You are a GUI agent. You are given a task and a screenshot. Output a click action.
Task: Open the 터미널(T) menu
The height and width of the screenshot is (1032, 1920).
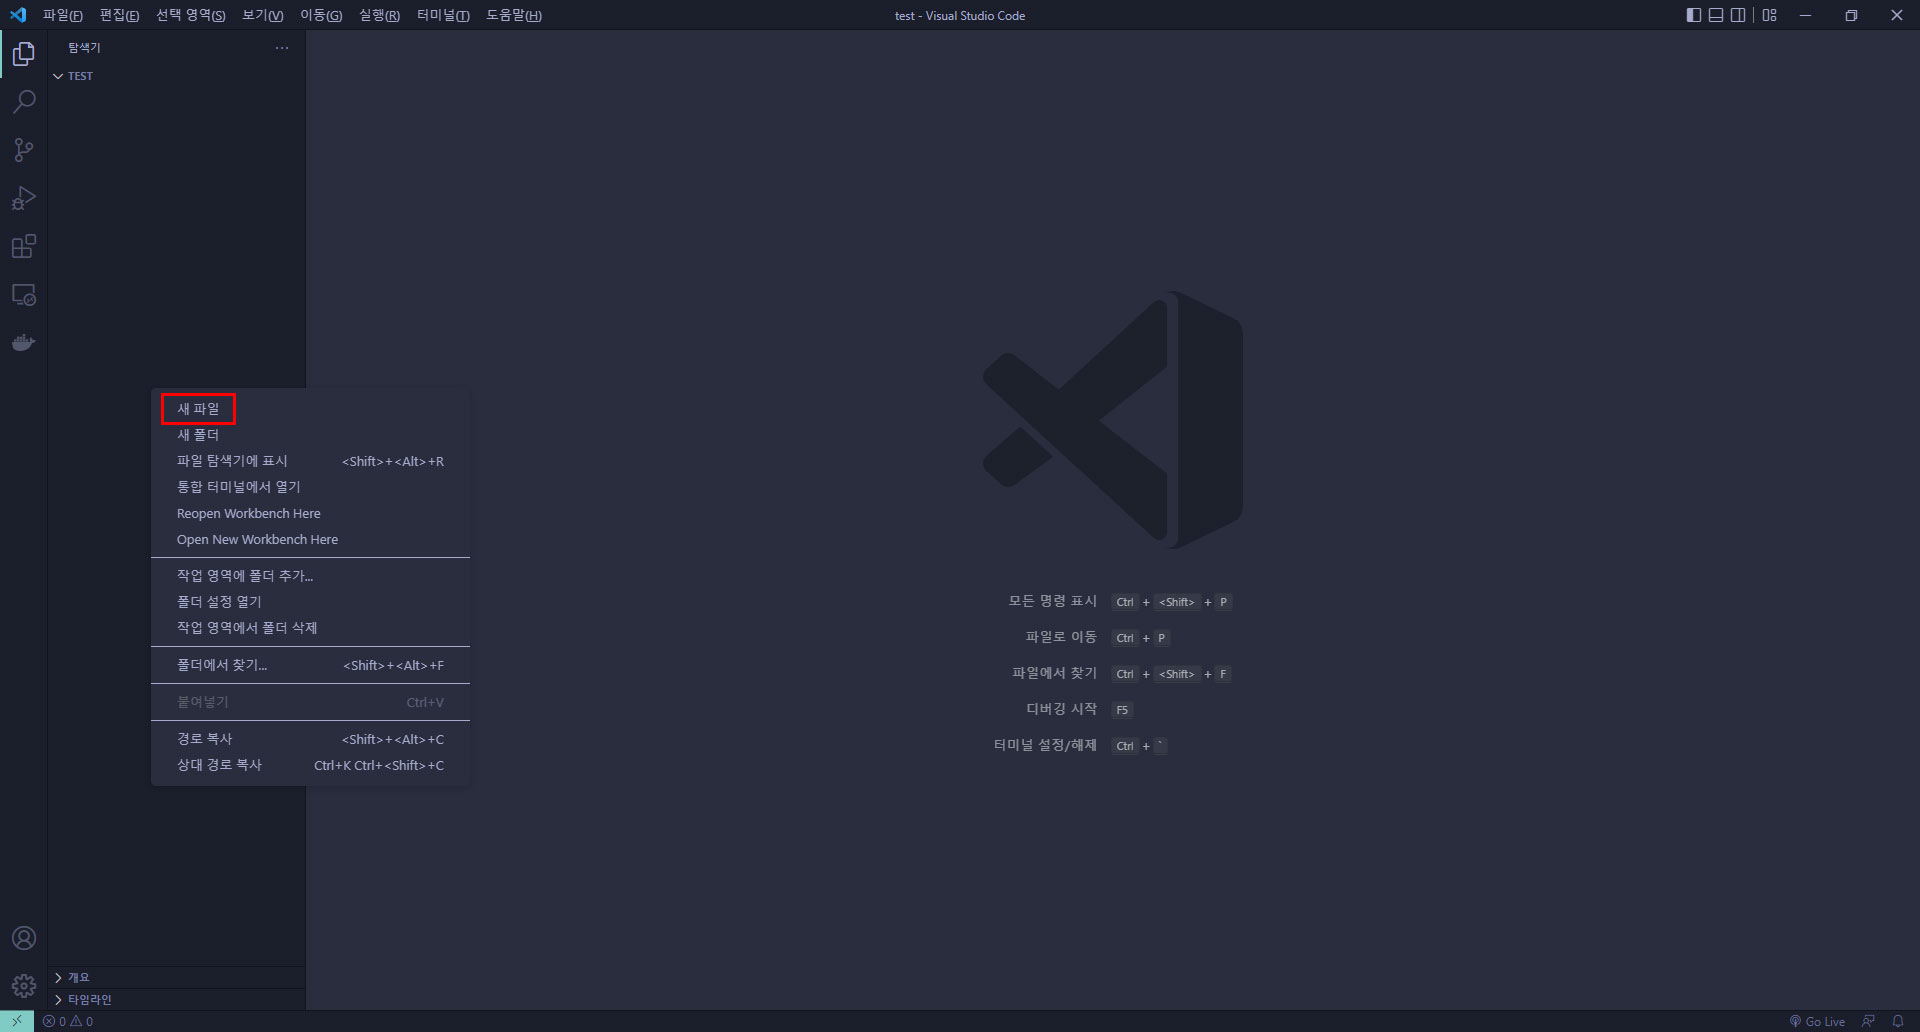[443, 15]
